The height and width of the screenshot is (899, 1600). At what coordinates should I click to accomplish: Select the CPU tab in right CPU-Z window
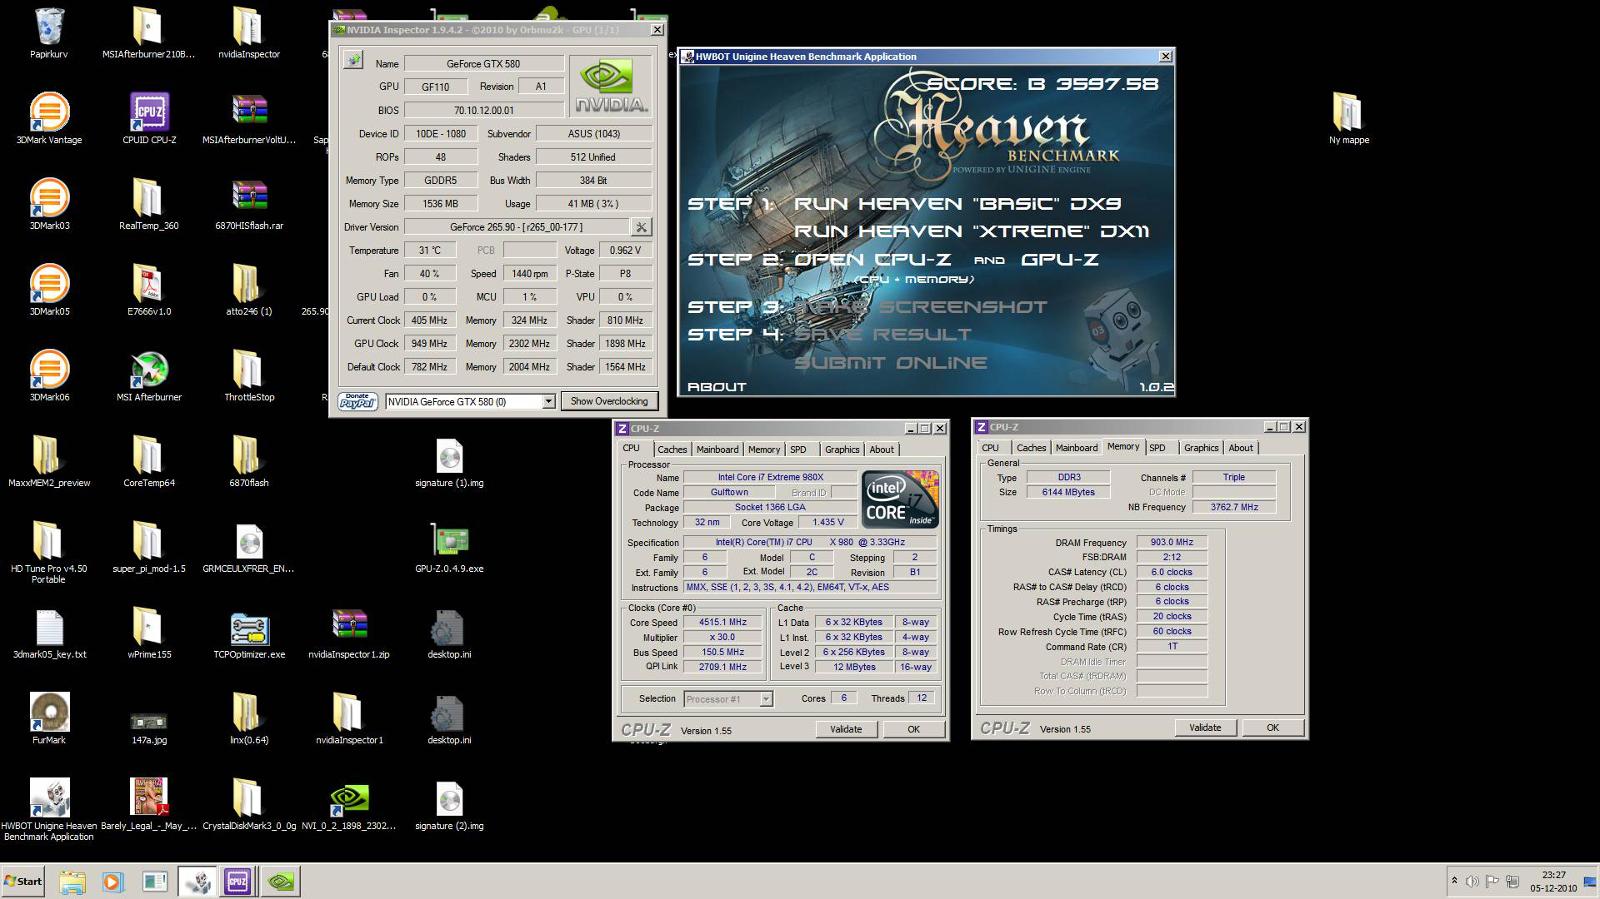[990, 448]
